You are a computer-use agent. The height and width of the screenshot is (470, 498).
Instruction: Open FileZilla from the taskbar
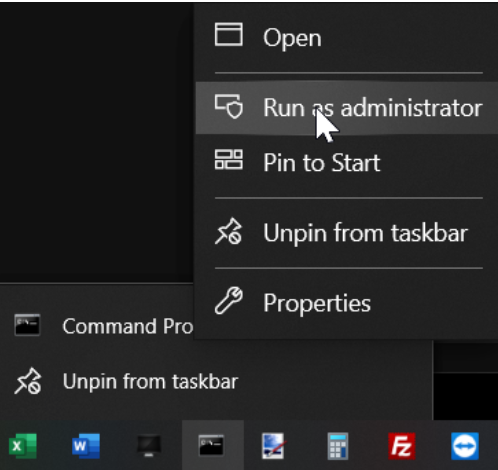(x=402, y=446)
